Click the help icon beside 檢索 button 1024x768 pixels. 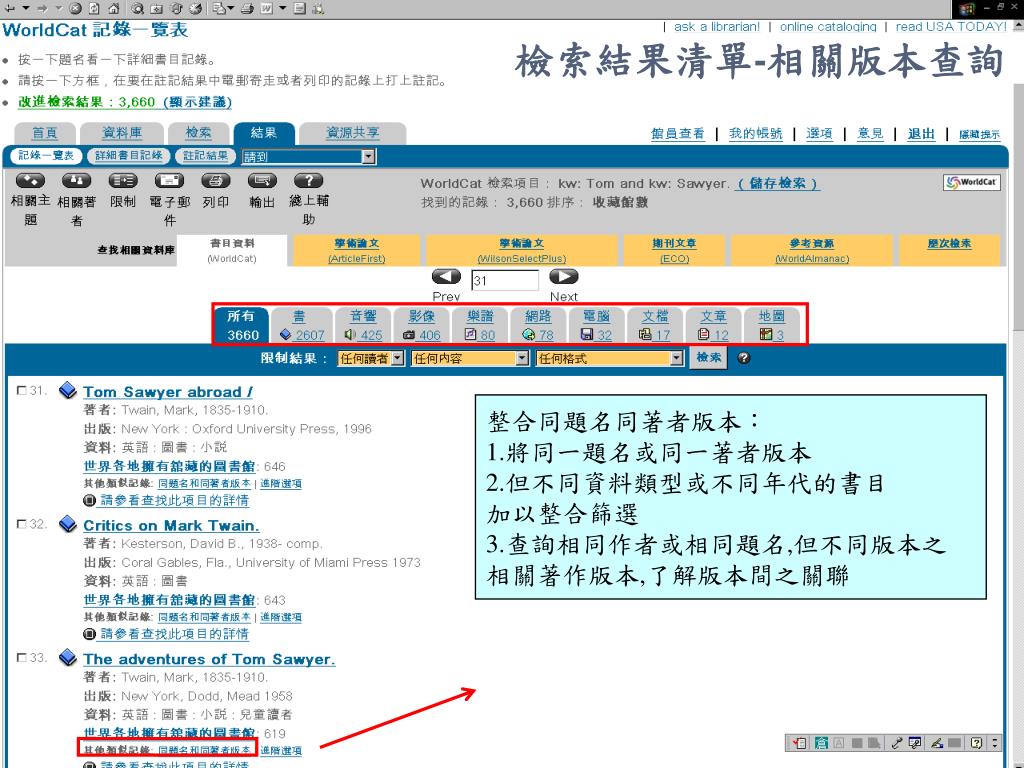coord(743,358)
